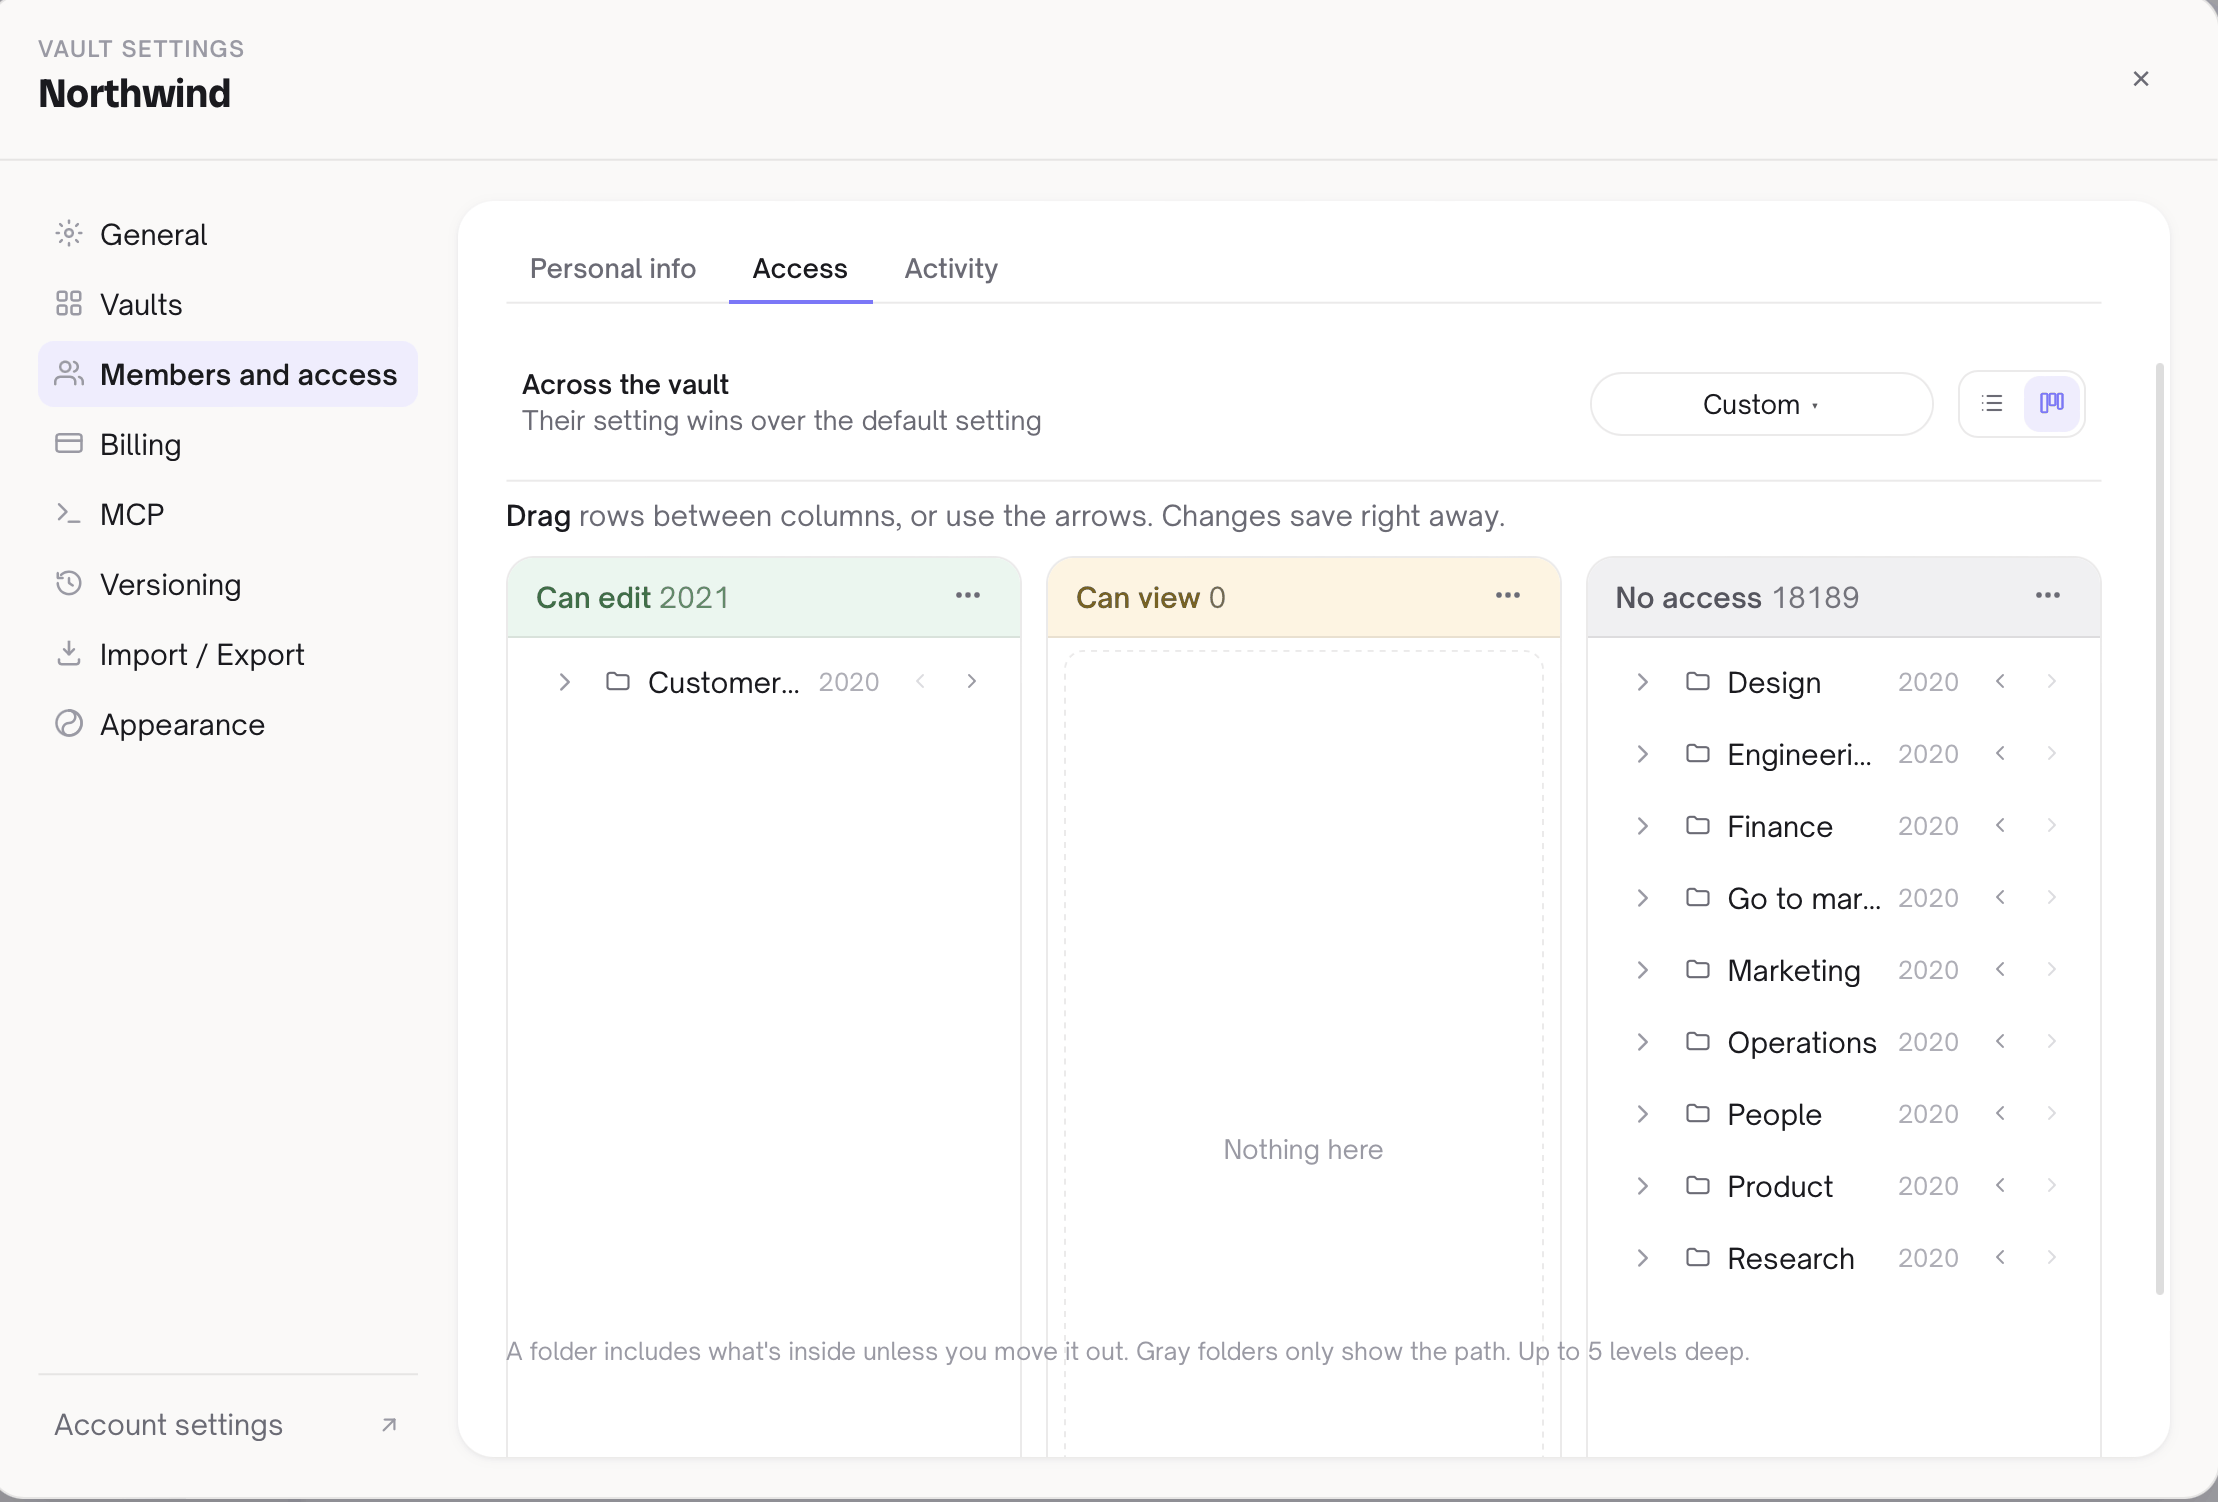Open Appearance settings icon
2218x1502 pixels.
(x=68, y=724)
